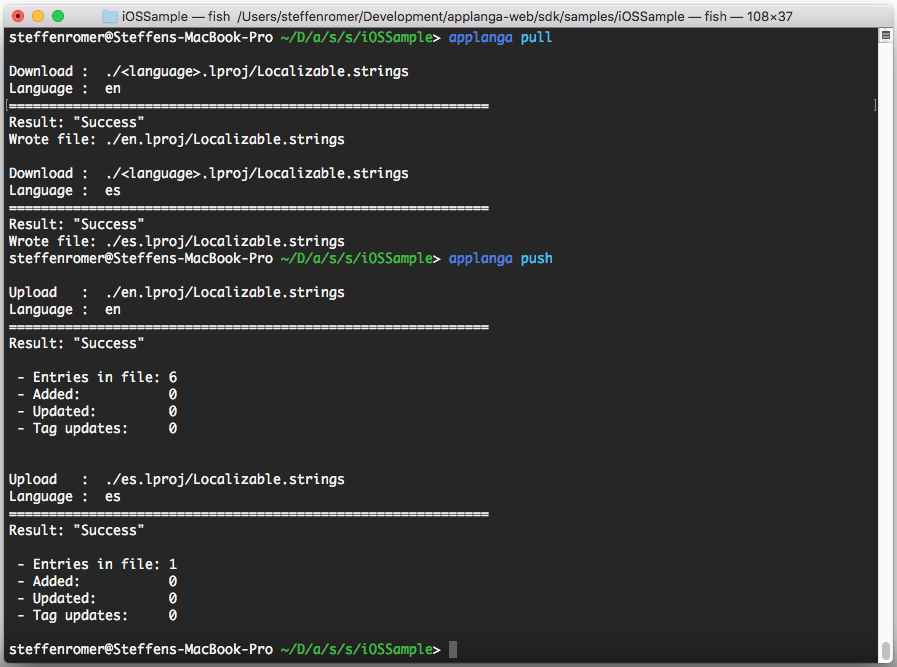Screen dimensions: 897x667
Task: Click the folder icon in the title bar
Action: (109, 17)
